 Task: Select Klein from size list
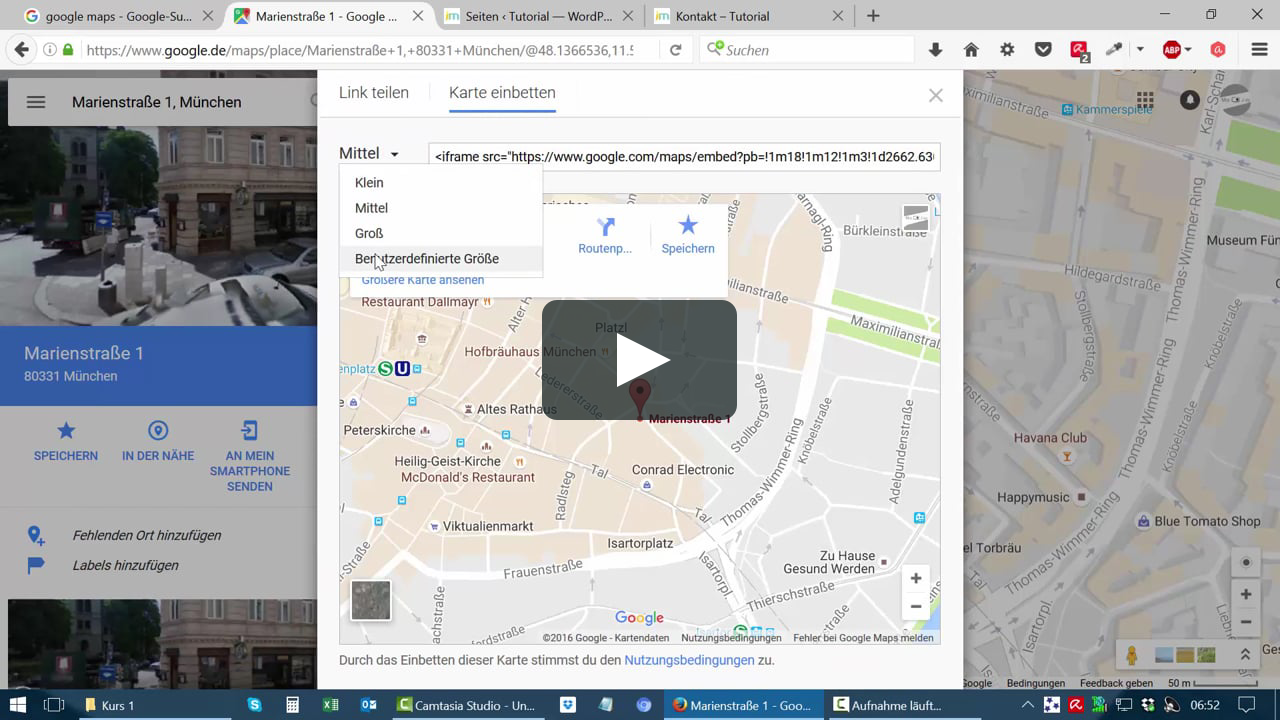pyautogui.click(x=441, y=183)
